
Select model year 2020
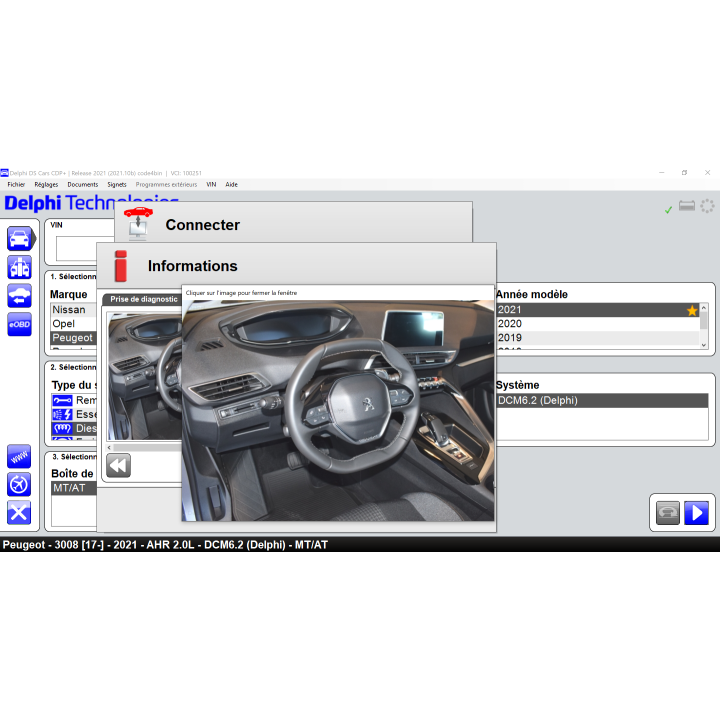click(510, 324)
